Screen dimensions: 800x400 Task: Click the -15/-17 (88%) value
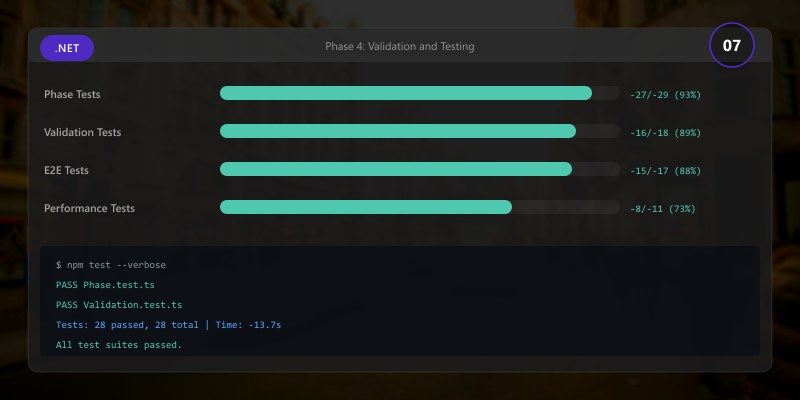pyautogui.click(x=665, y=171)
